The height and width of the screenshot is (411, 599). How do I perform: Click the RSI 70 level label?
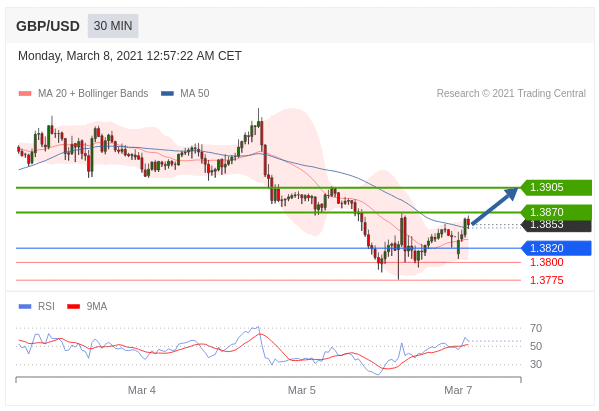536,328
